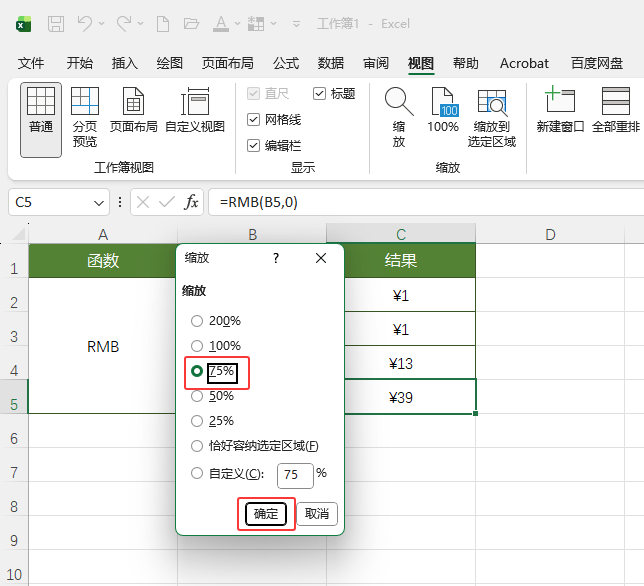This screenshot has width=644, height=586.
Task: Click the custom zoom percent field
Action: coord(295,476)
